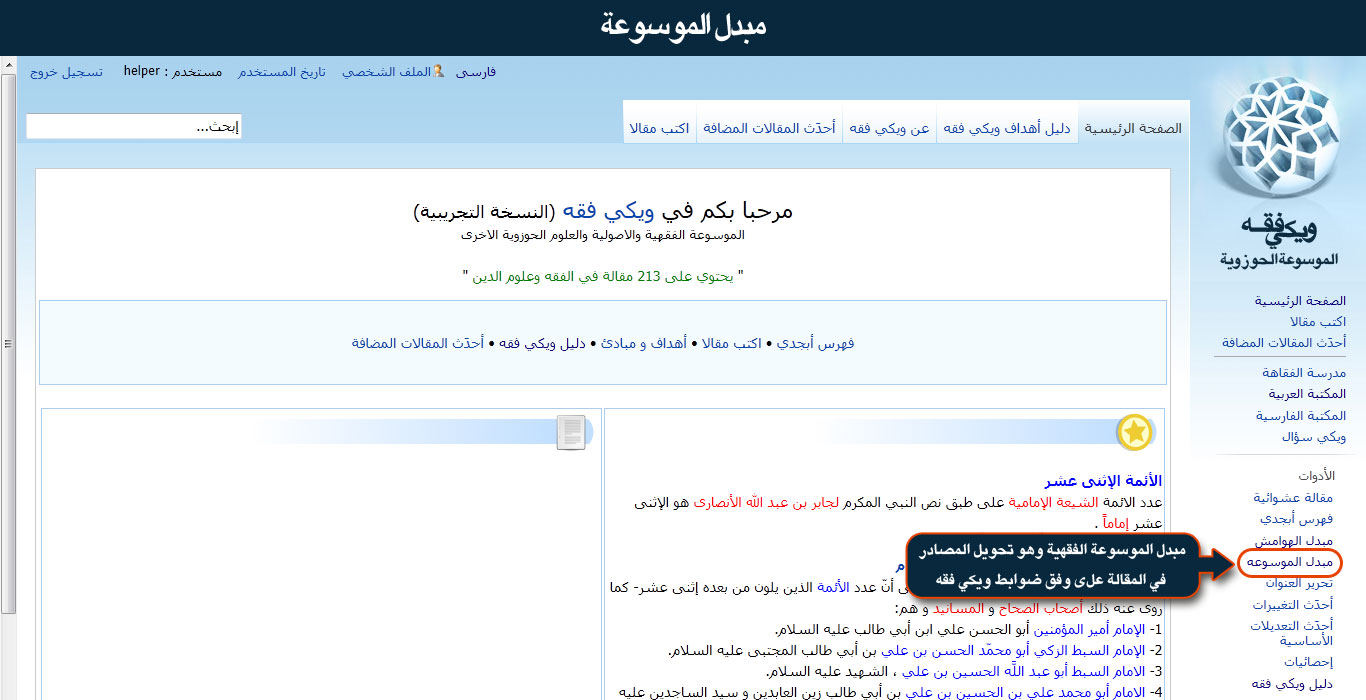Viewport: 1366px width, 700px height.
Task: Click الصفحة الرئيسية in the sidebar
Action: point(1301,300)
